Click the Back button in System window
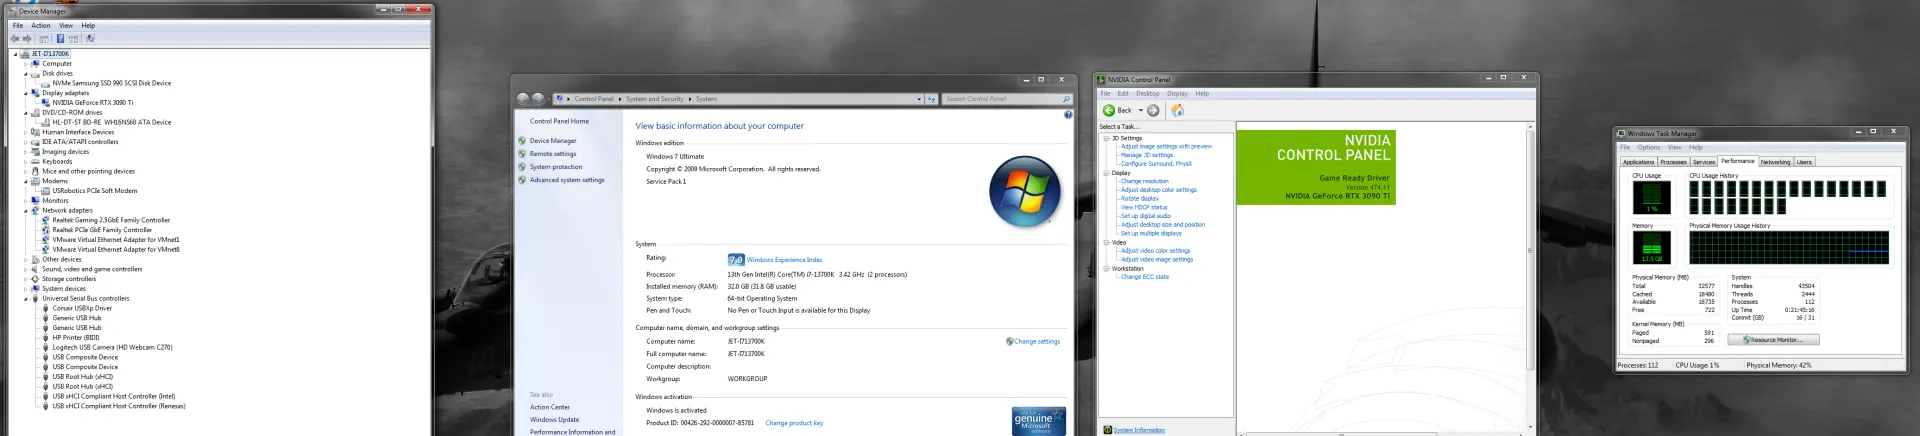 click(x=522, y=99)
